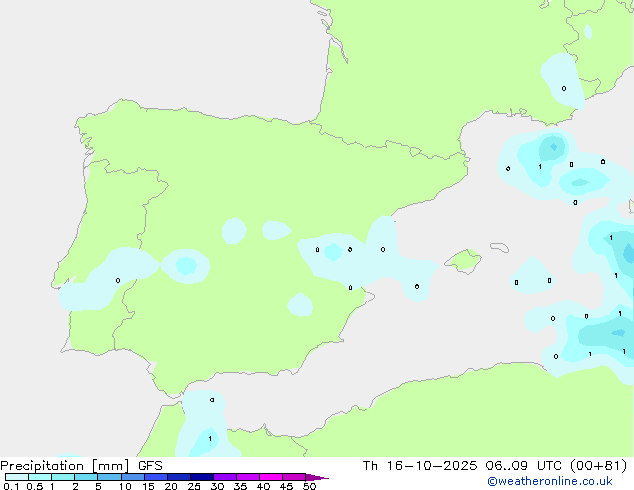Select the 2–5 mm legend color swatch
634x490 pixels.
(86, 477)
